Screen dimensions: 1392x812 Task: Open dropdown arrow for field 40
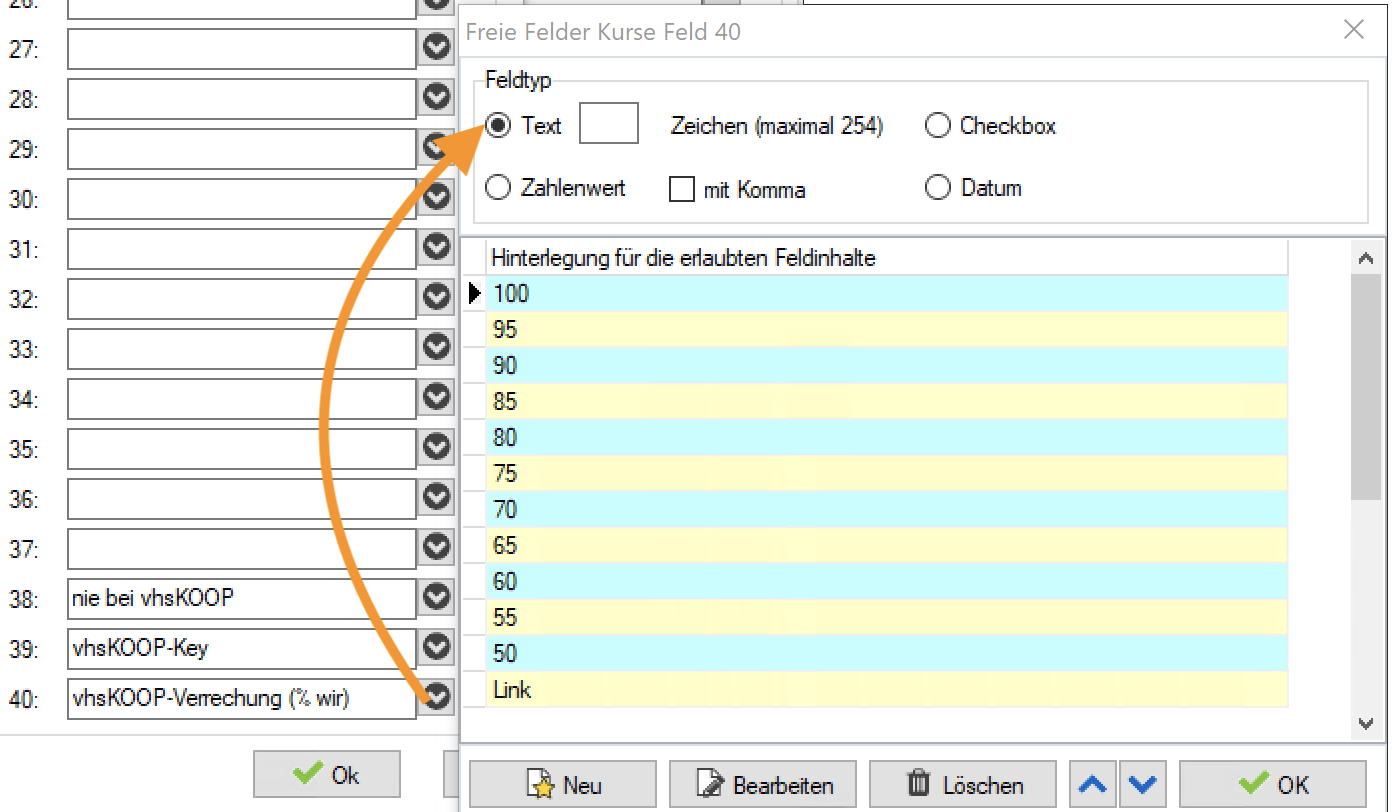437,696
